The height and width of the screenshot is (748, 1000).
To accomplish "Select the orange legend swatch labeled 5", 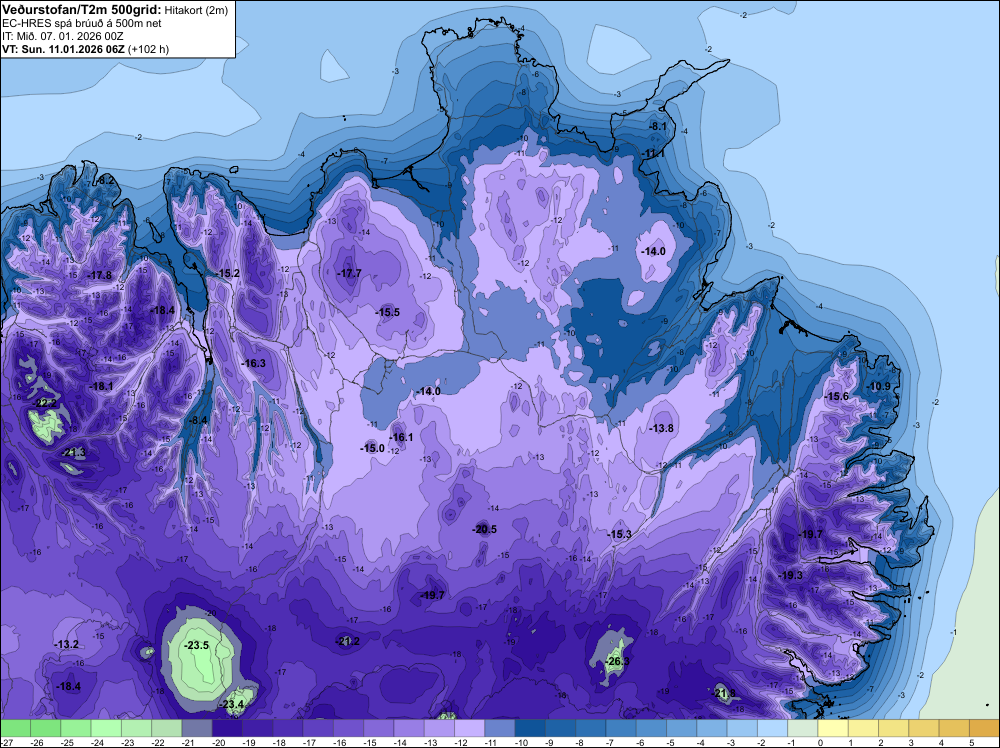I will click(x=985, y=728).
